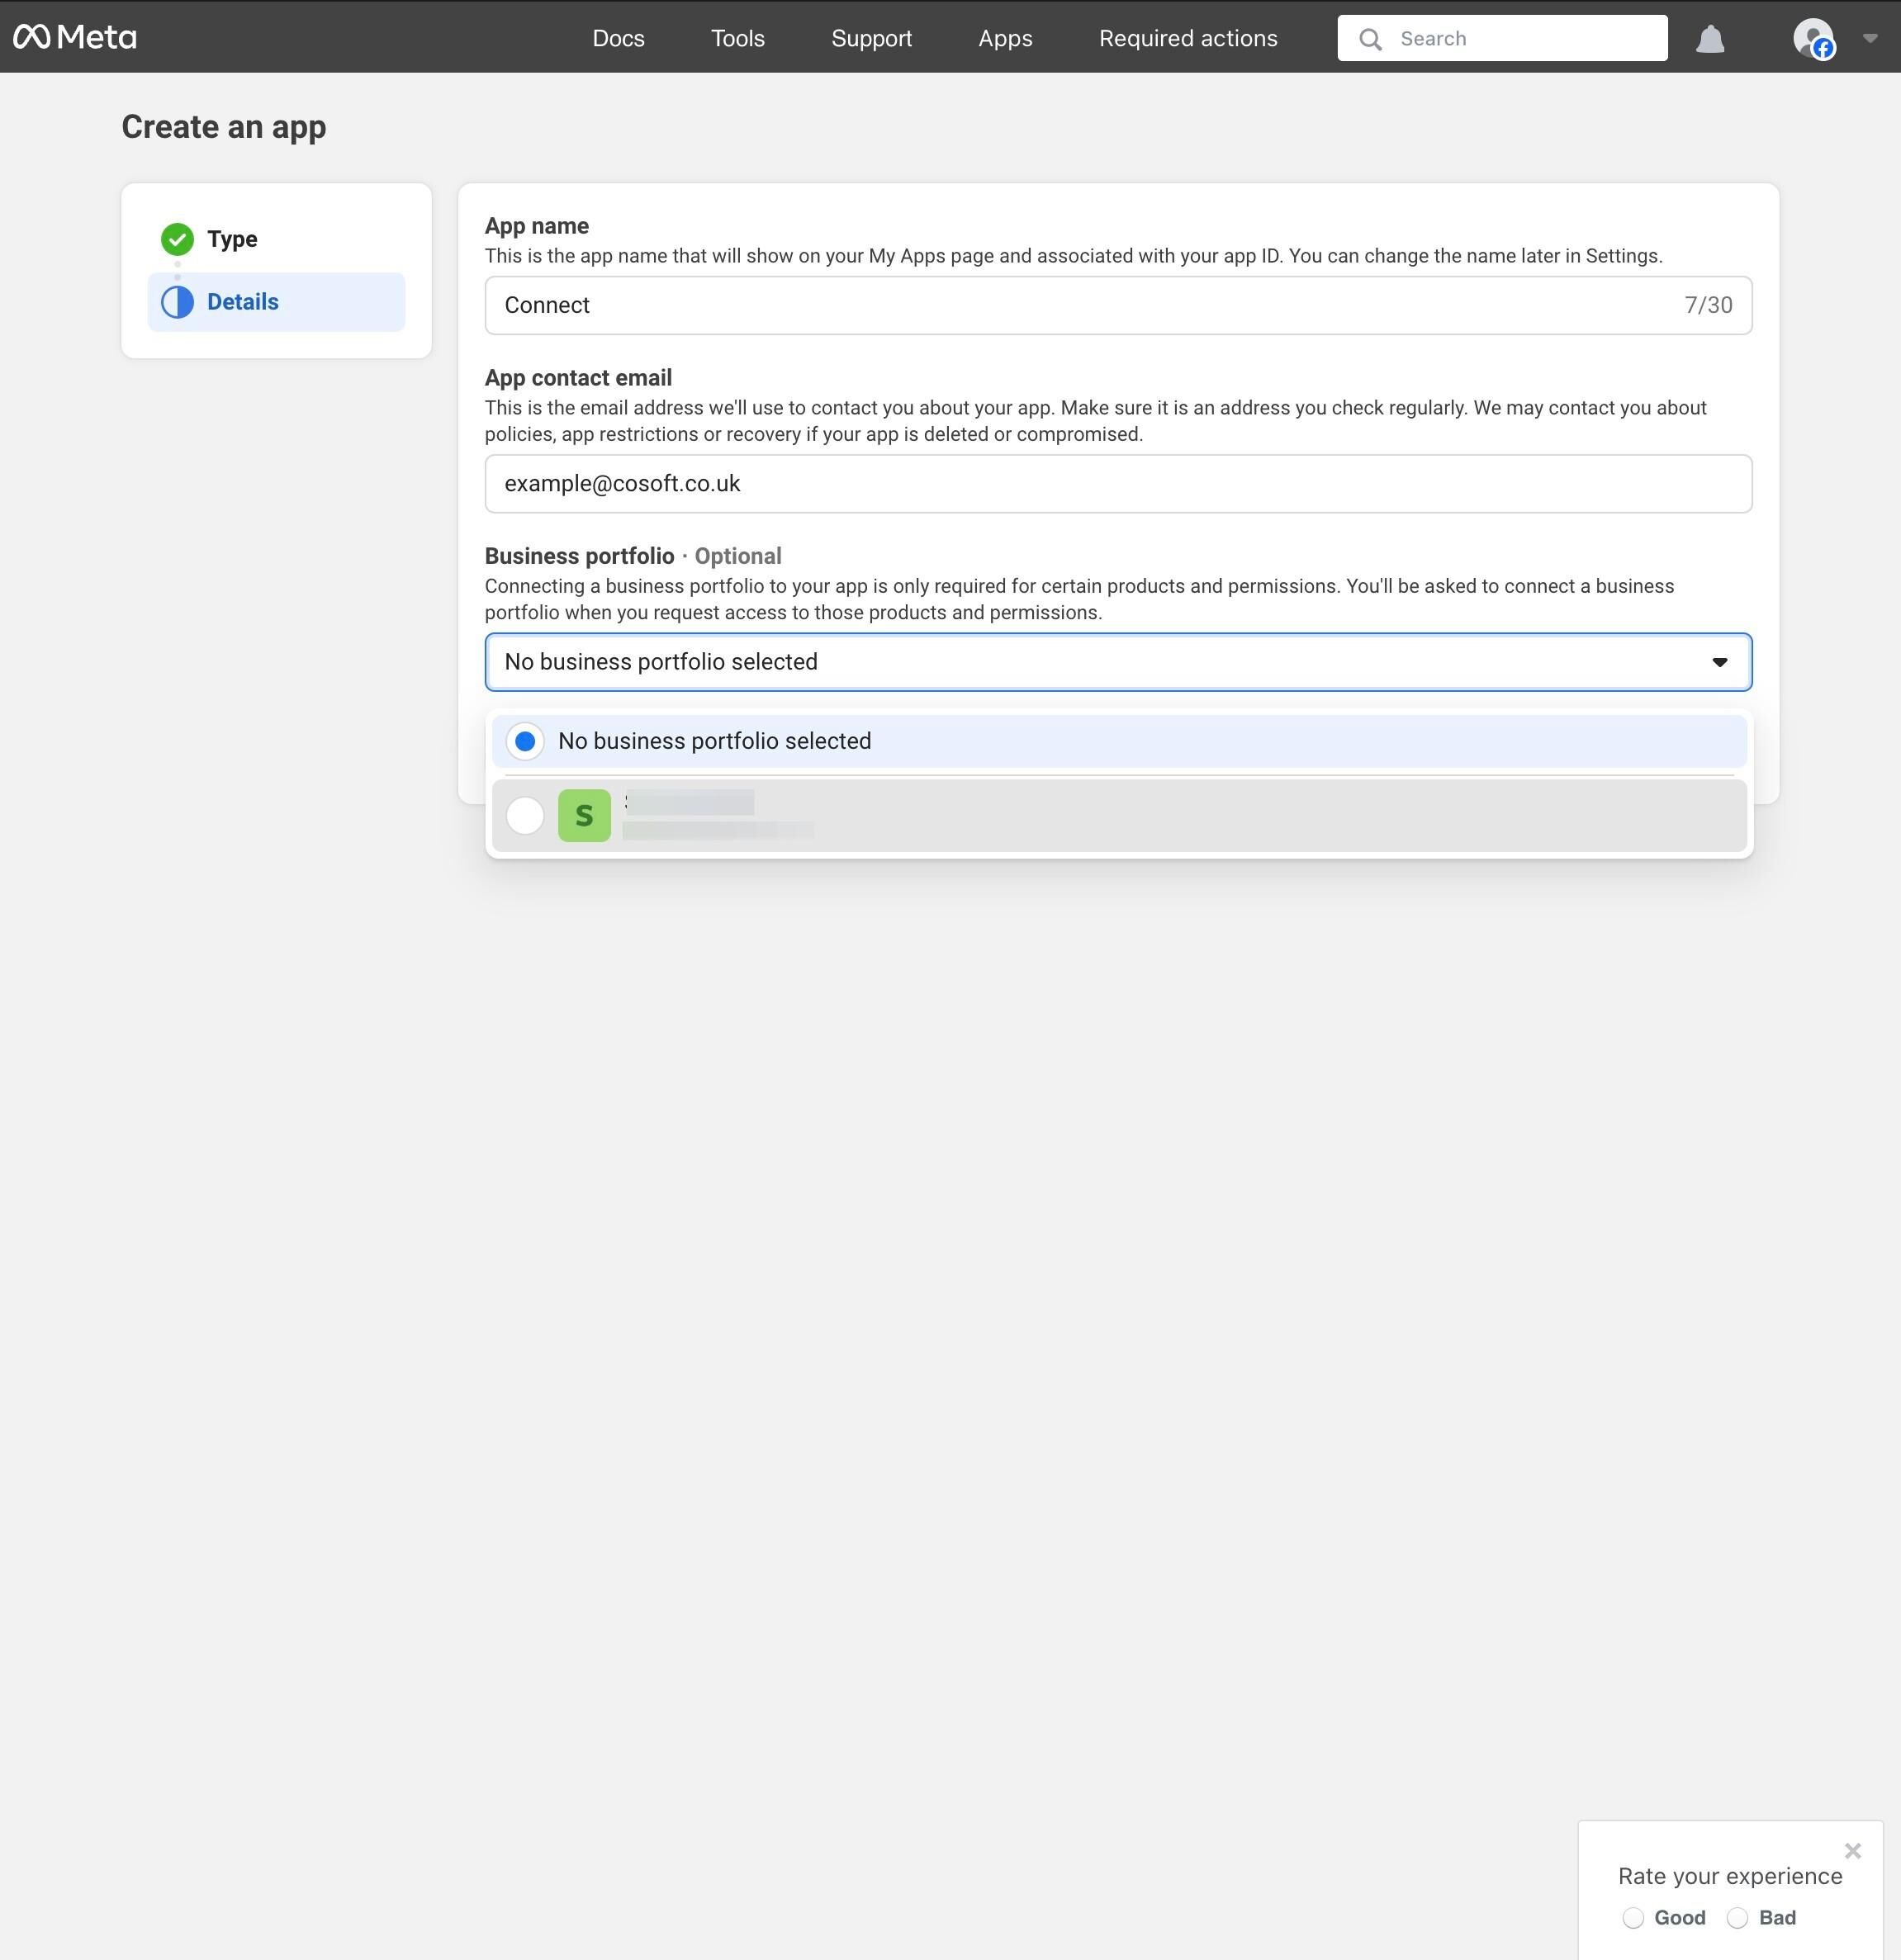Image resolution: width=1901 pixels, height=1960 pixels.
Task: Click the search magnifier icon
Action: pos(1370,39)
